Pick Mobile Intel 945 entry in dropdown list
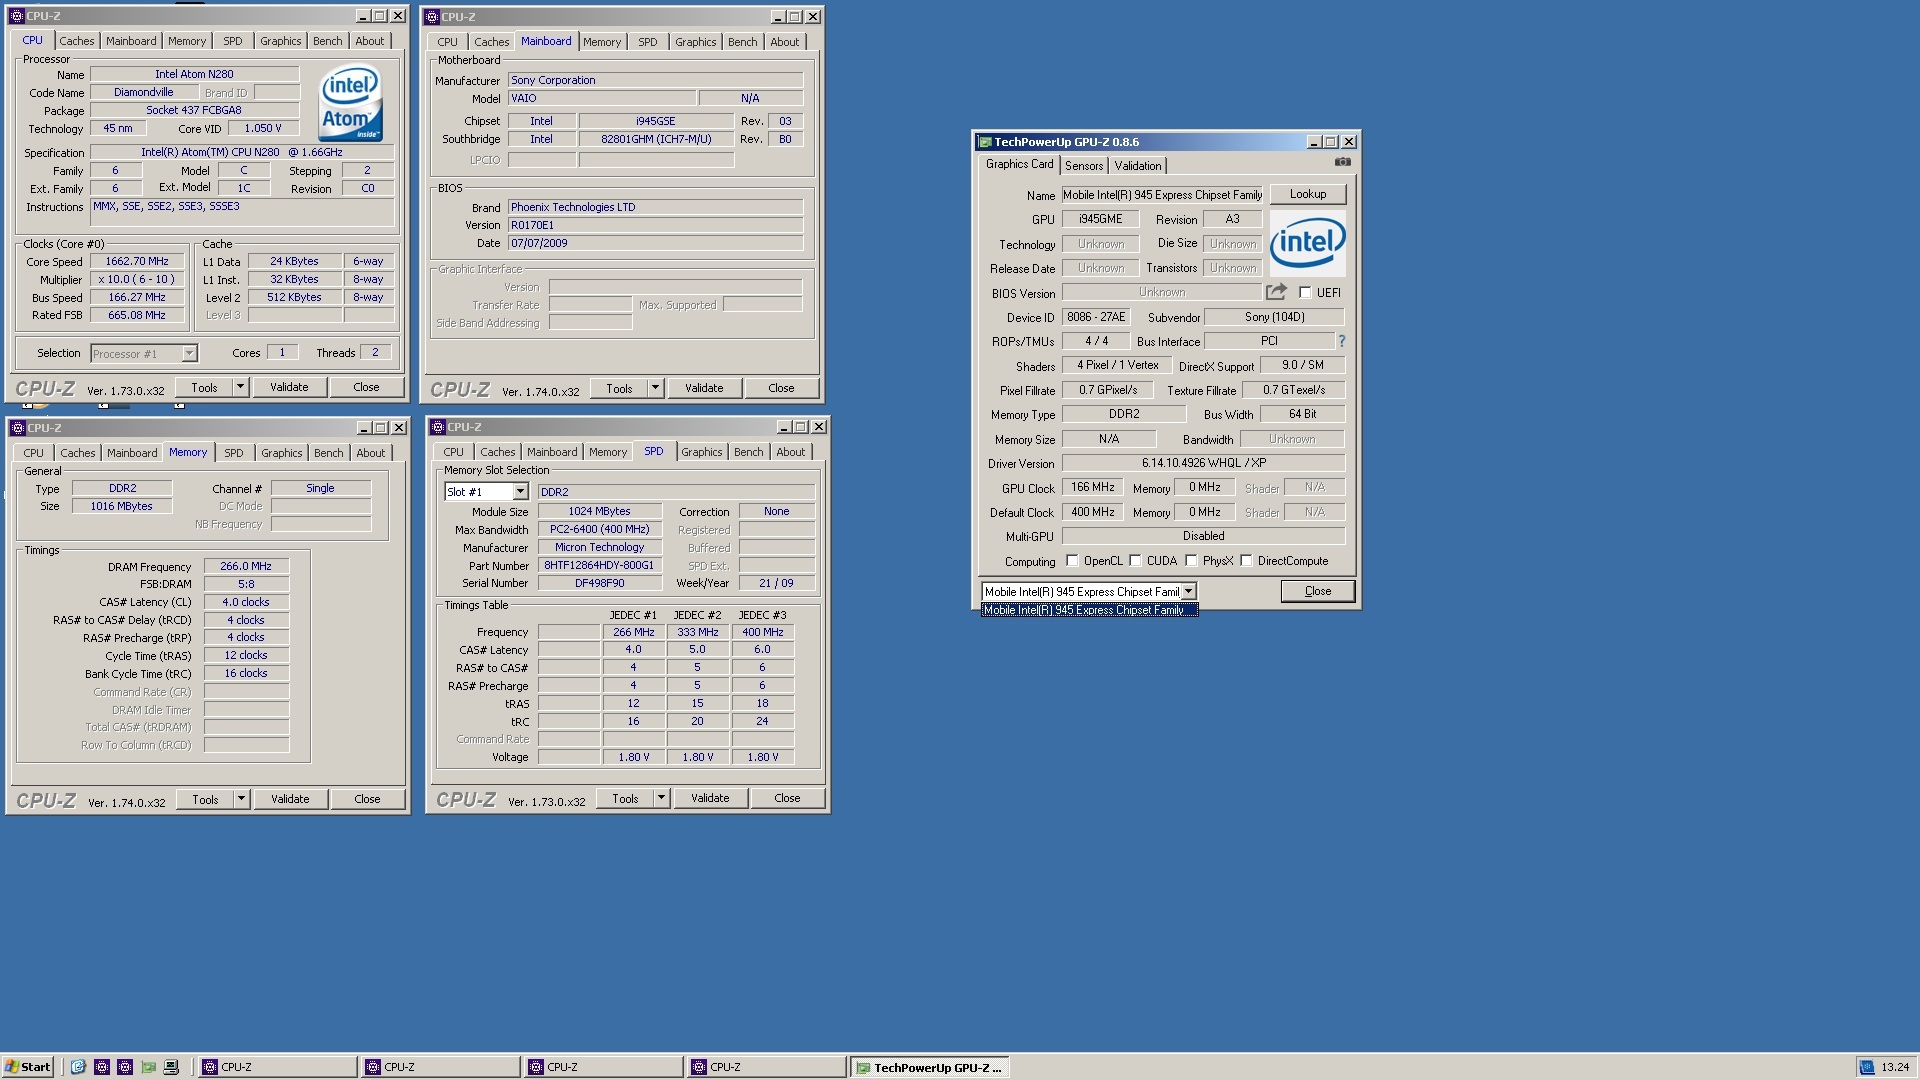 (1089, 610)
